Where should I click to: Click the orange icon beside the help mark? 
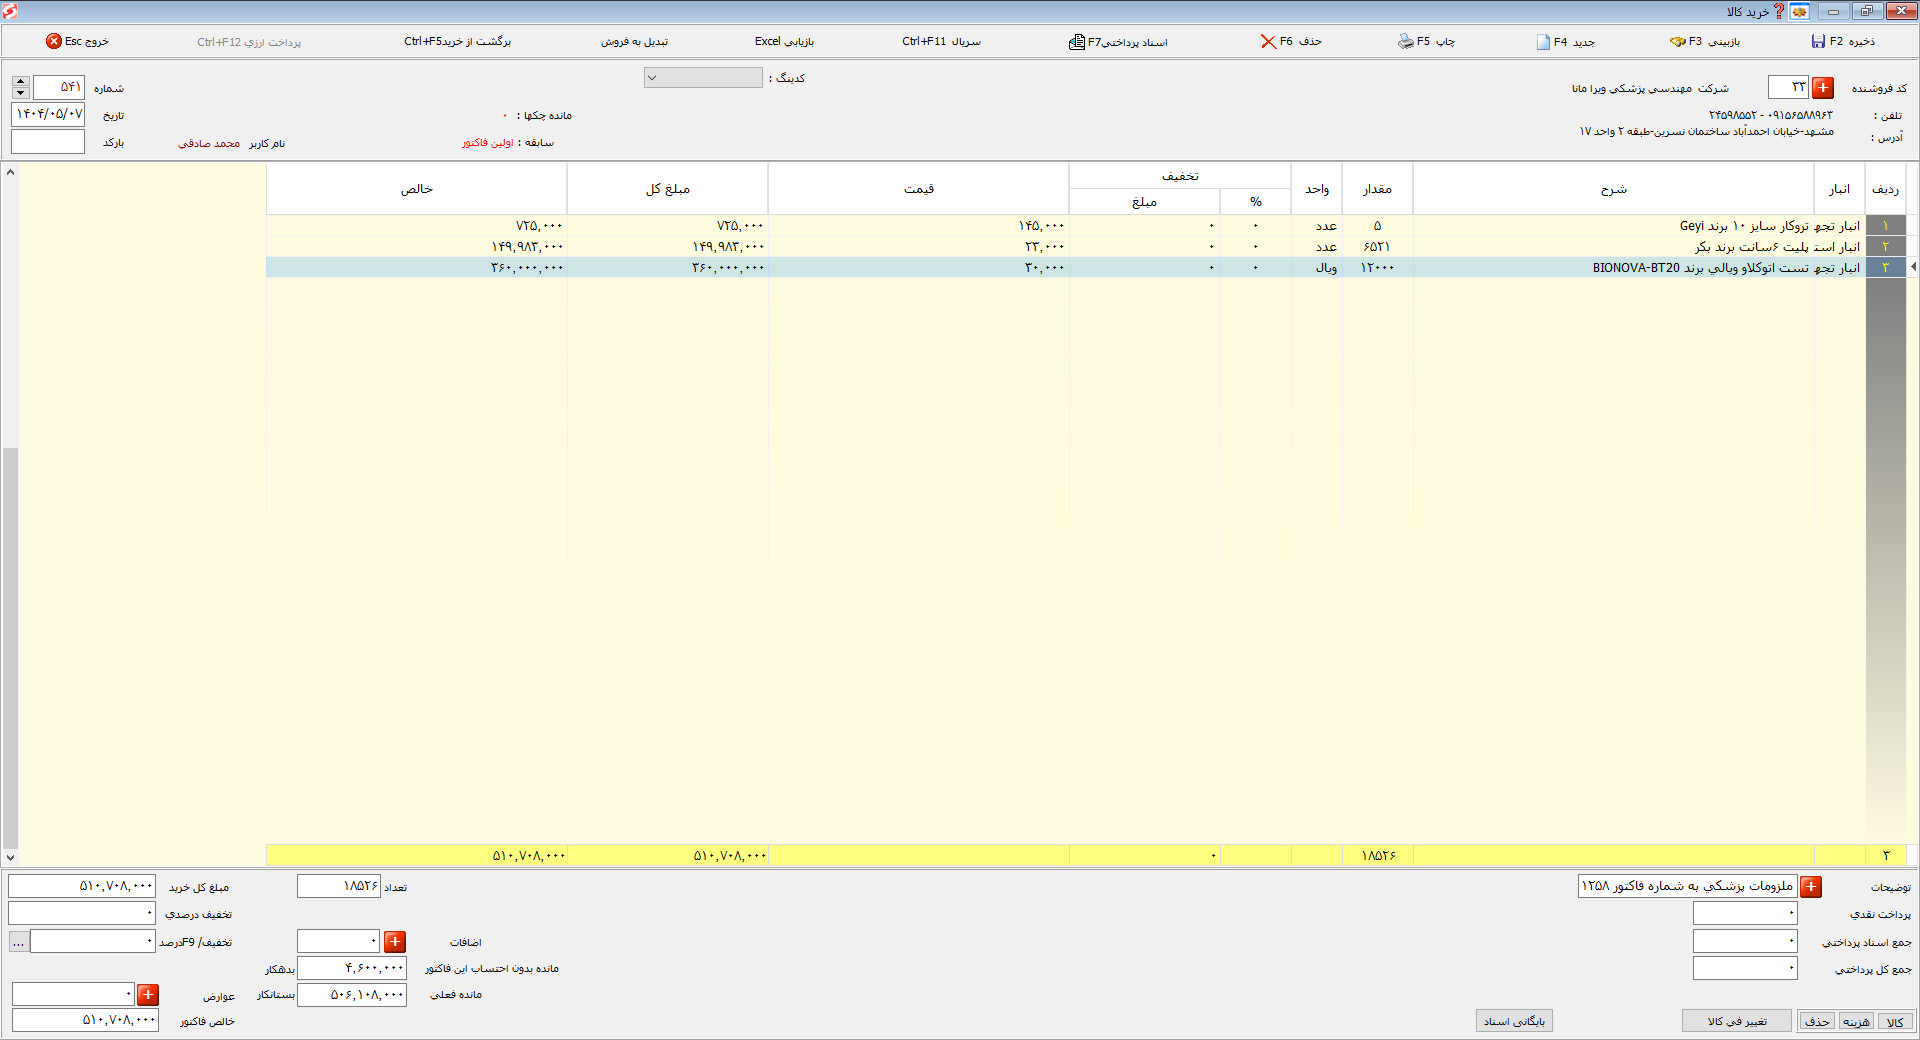pos(1799,11)
